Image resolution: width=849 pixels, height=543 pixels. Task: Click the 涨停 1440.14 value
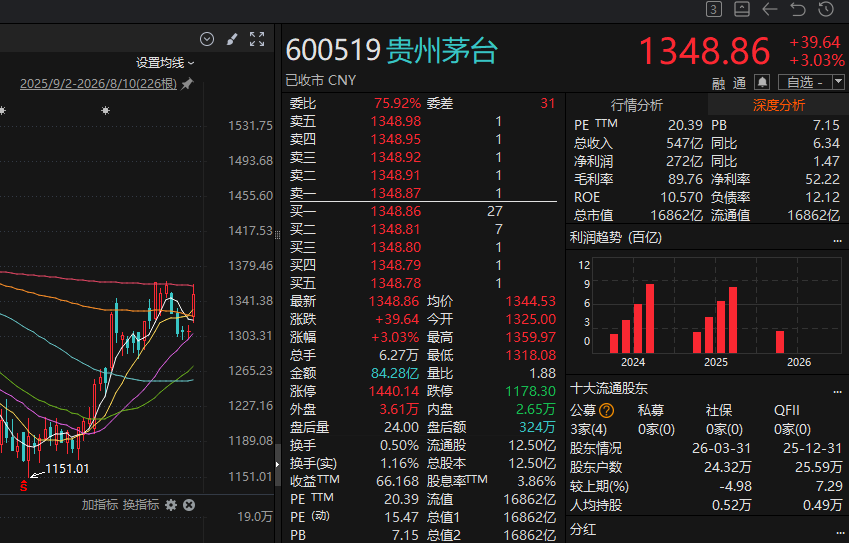tap(394, 391)
